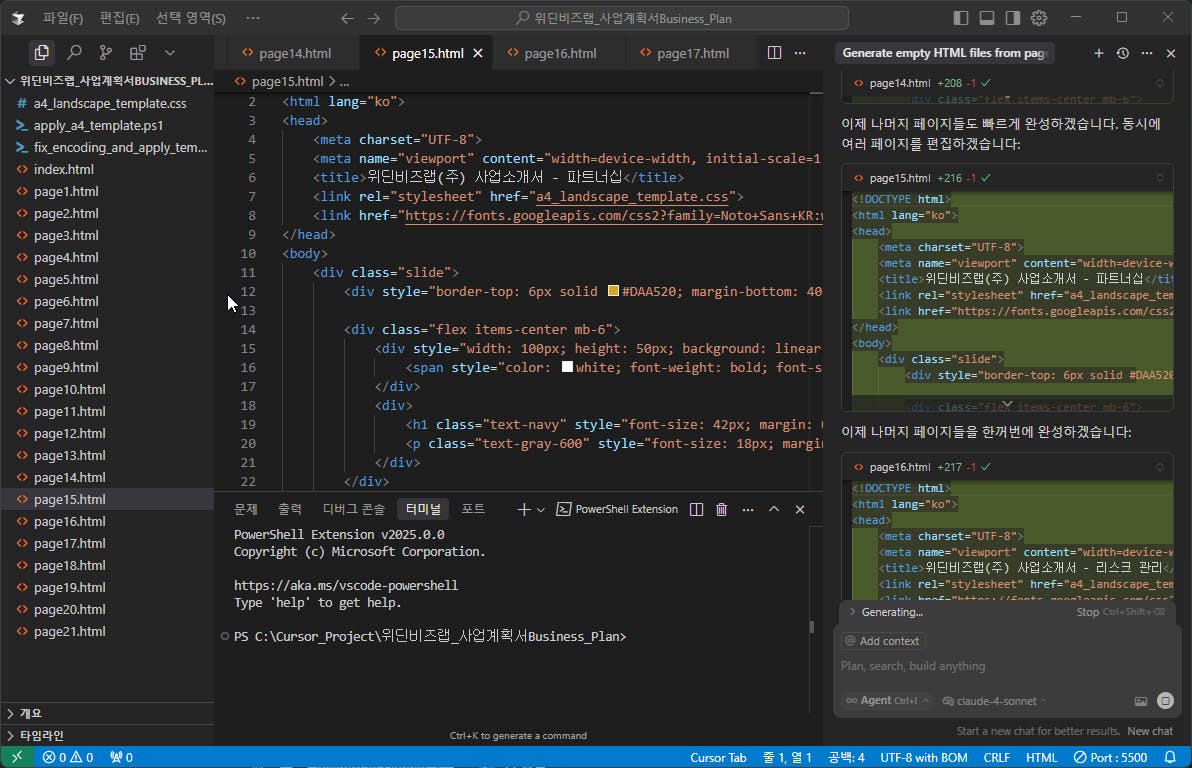Click the round stop button in chat input

[x=1165, y=700]
